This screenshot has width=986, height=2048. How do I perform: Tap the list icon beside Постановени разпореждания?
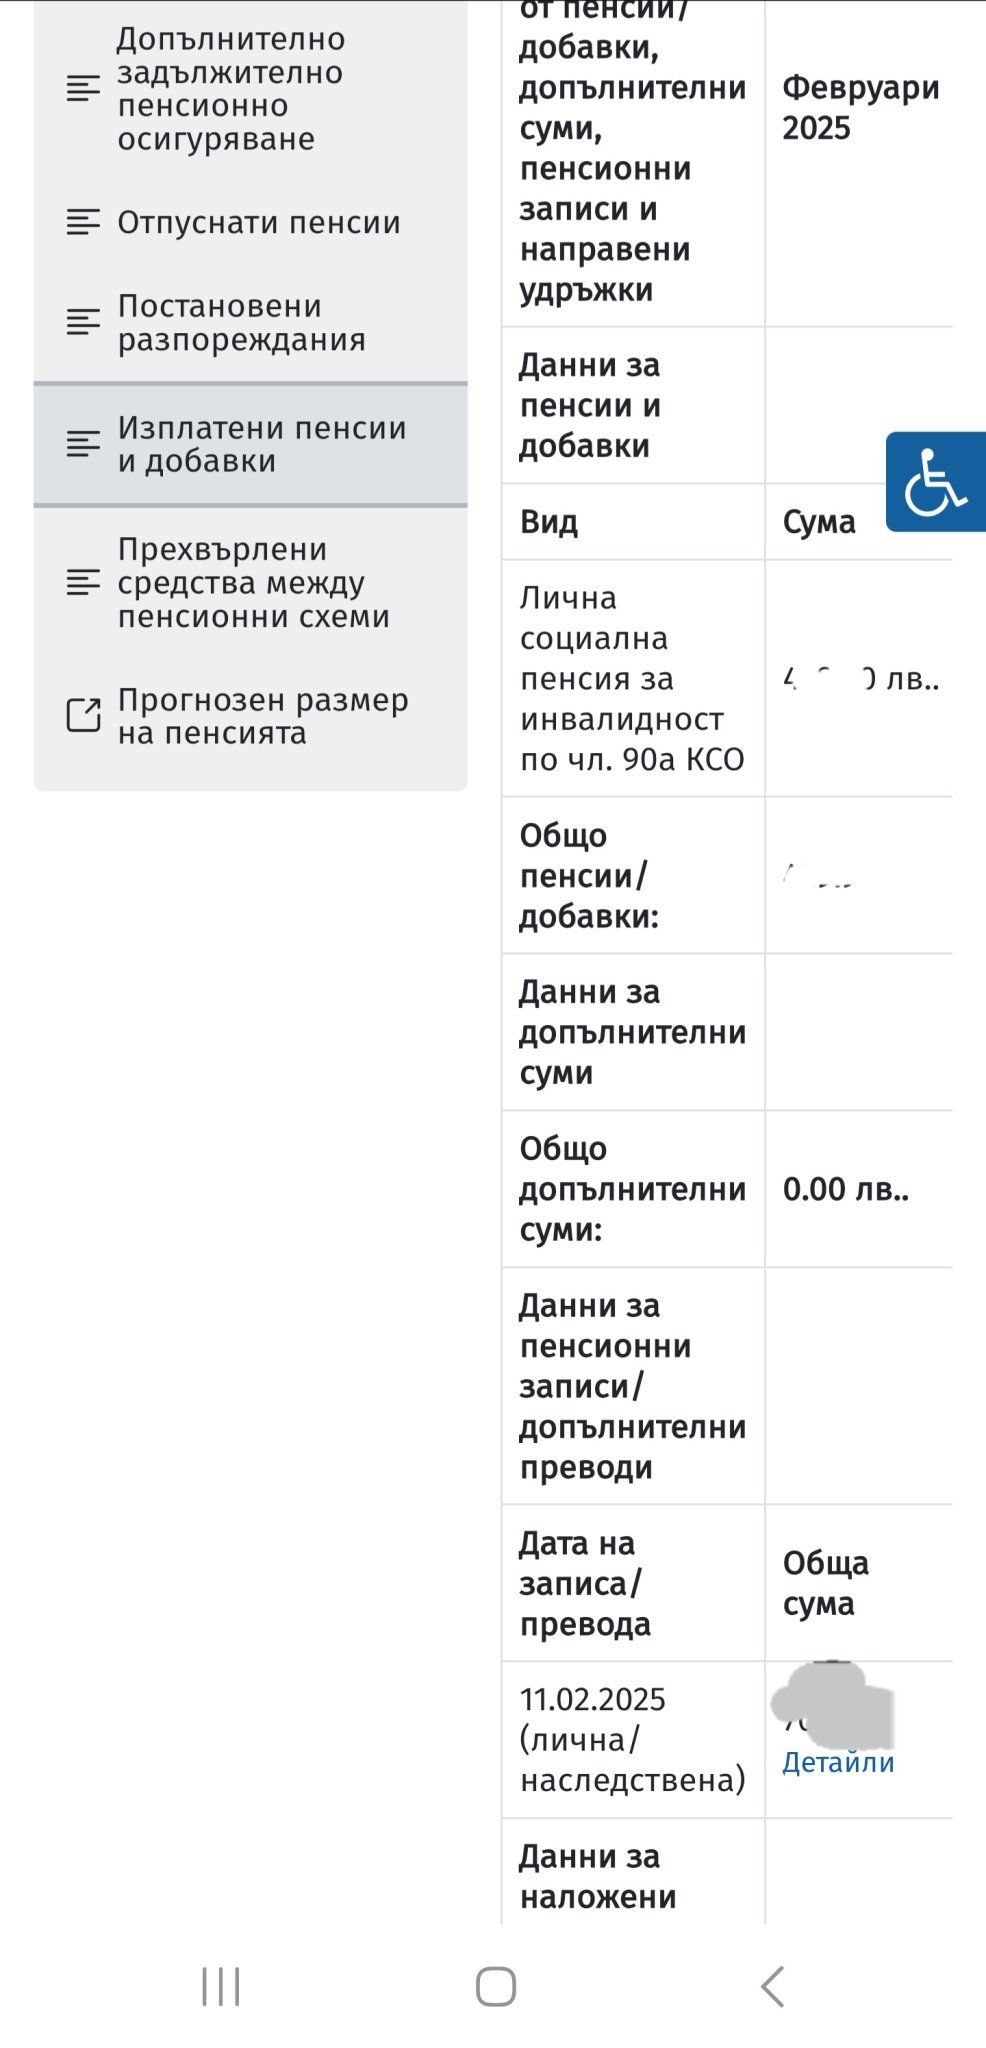tap(83, 322)
